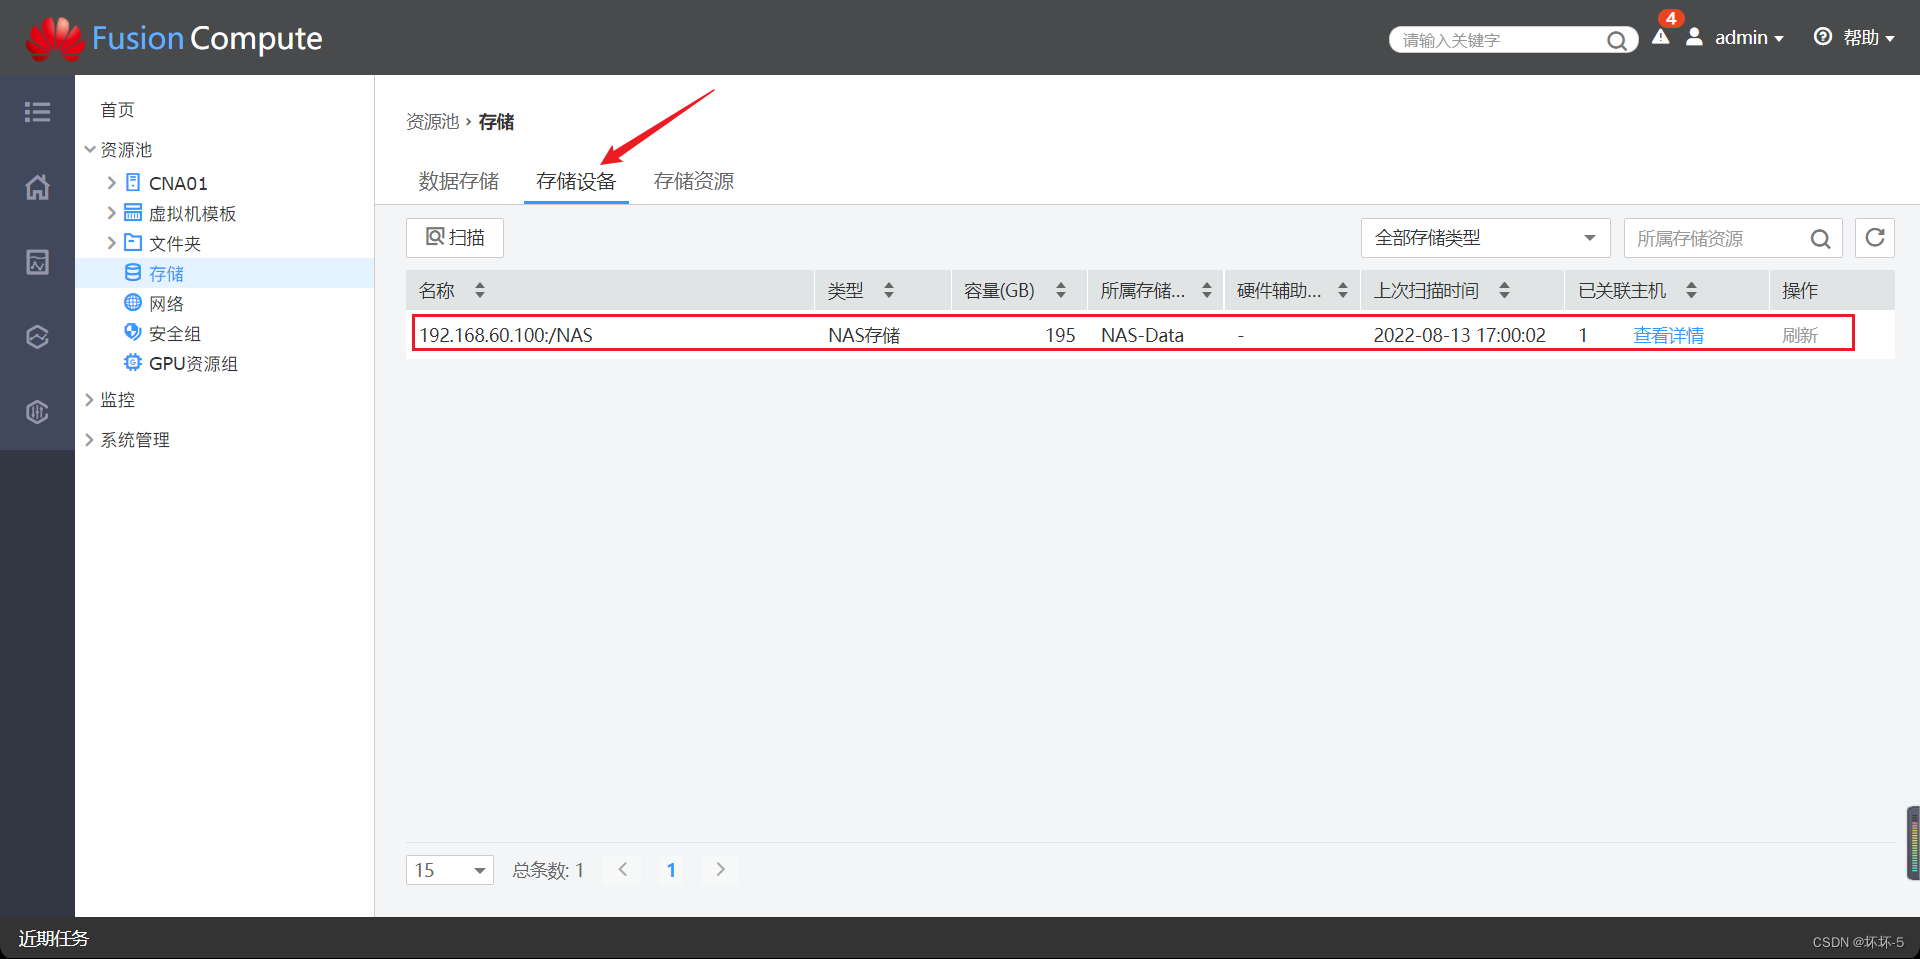The height and width of the screenshot is (959, 1920).
Task: Click the security shield icon in left rail
Action: 37,411
